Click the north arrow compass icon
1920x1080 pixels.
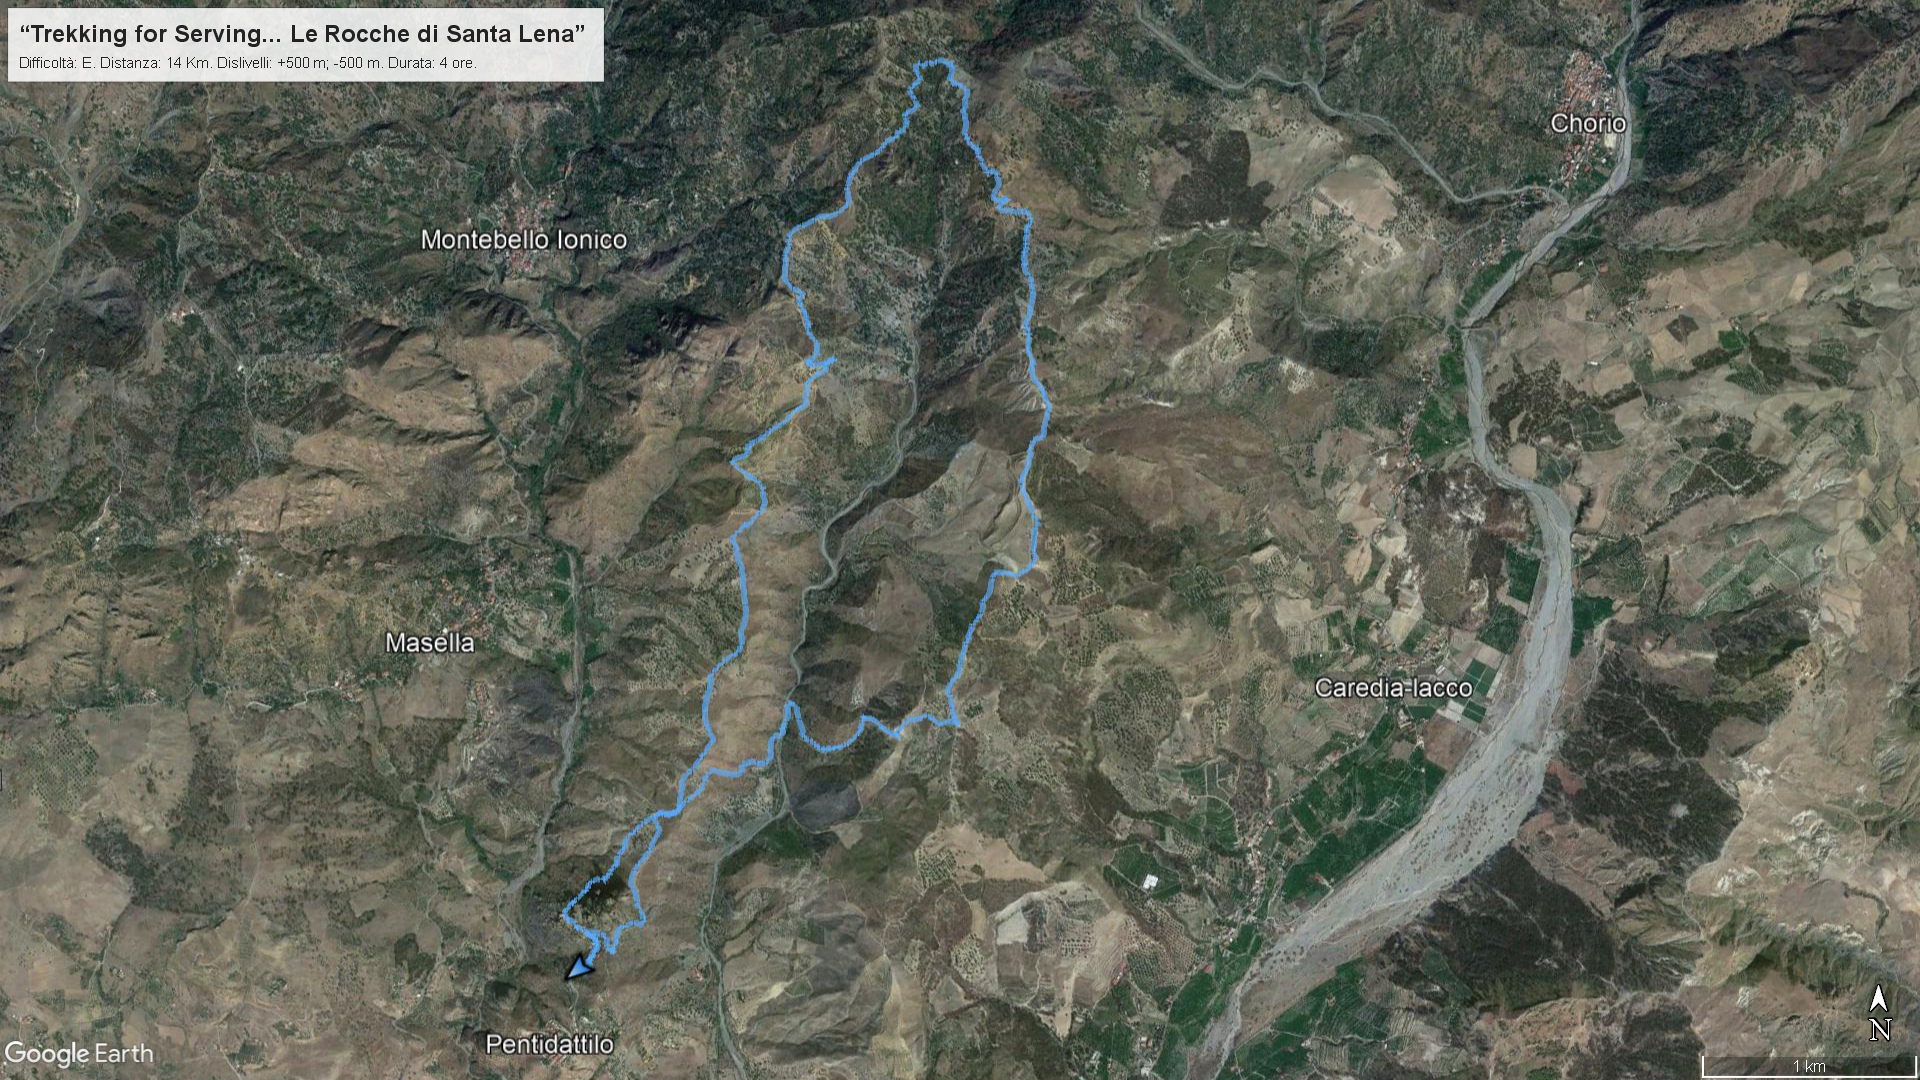pyautogui.click(x=1879, y=1012)
